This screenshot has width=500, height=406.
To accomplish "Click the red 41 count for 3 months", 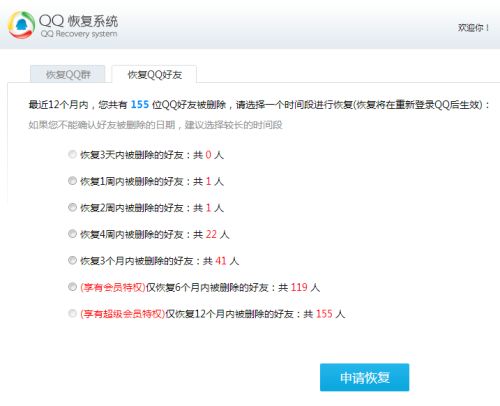I will point(221,261).
